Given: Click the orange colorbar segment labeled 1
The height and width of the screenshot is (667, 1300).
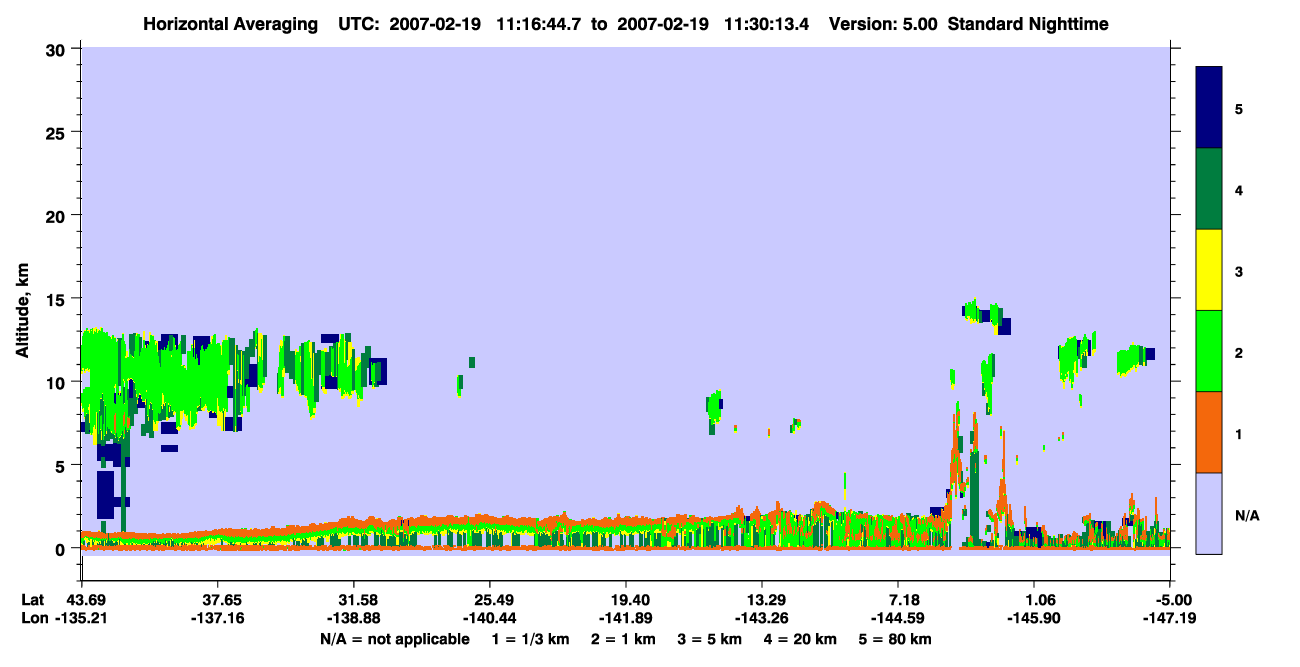Looking at the screenshot, I should (1209, 432).
